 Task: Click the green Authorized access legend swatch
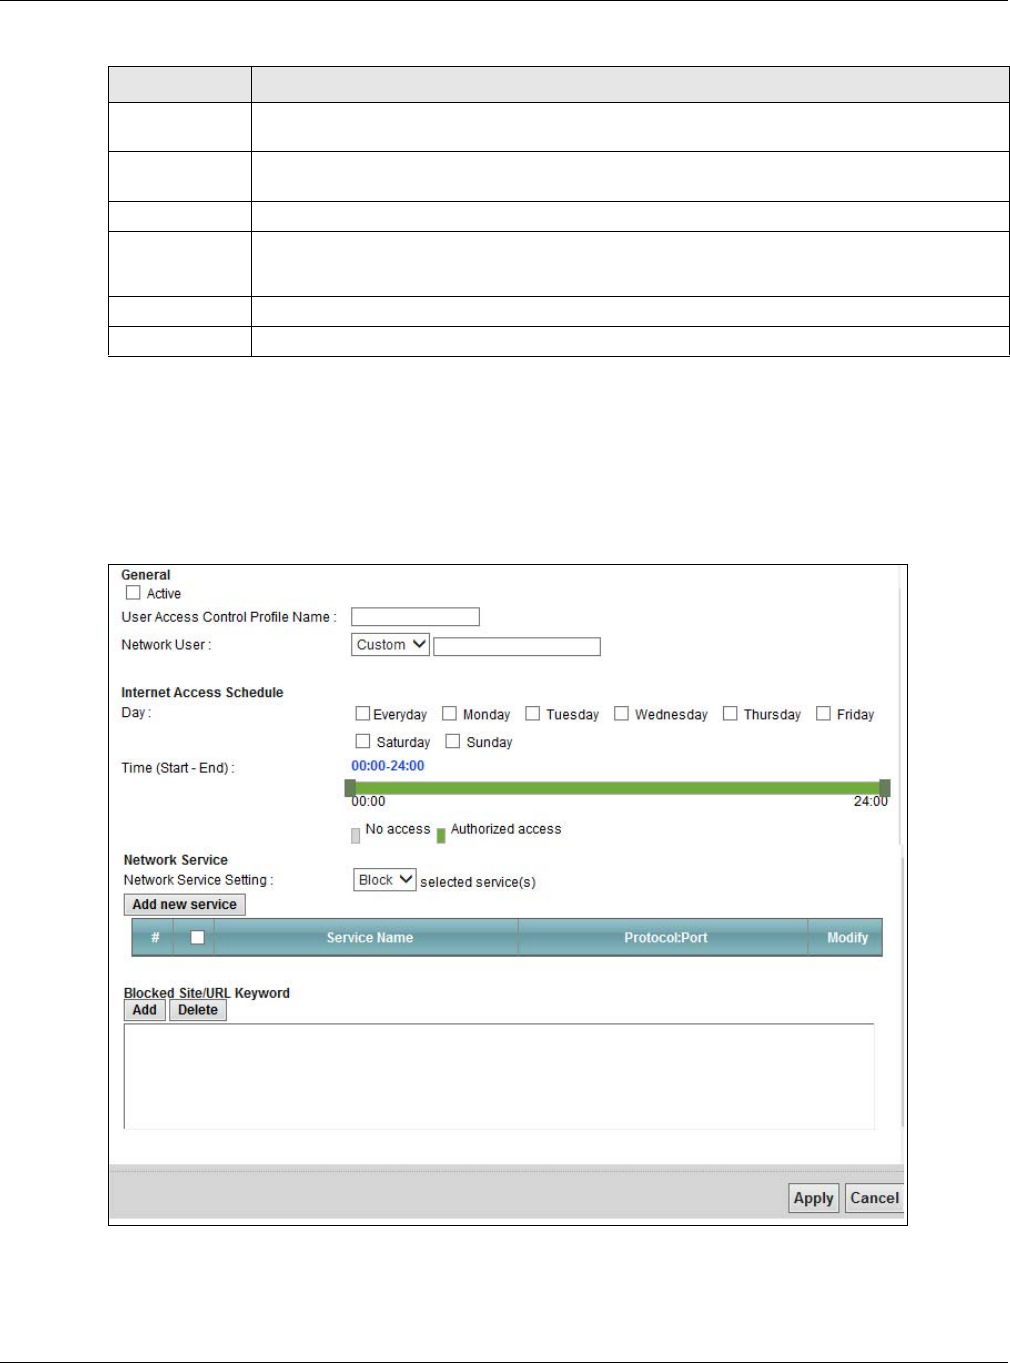pyautogui.click(x=441, y=836)
